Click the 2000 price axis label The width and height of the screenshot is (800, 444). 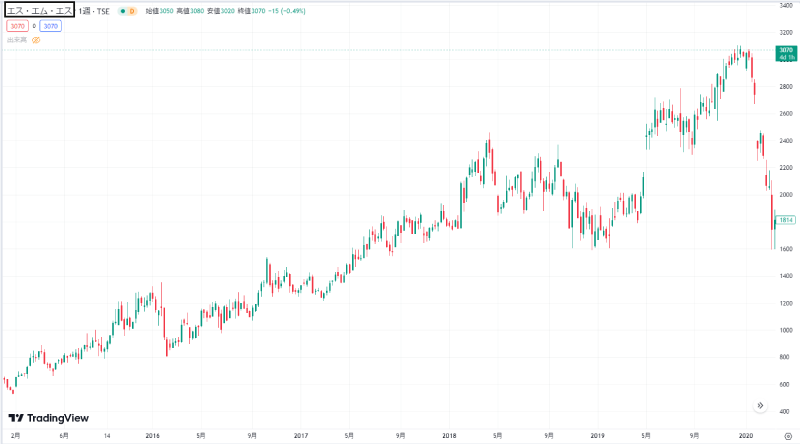(x=786, y=194)
